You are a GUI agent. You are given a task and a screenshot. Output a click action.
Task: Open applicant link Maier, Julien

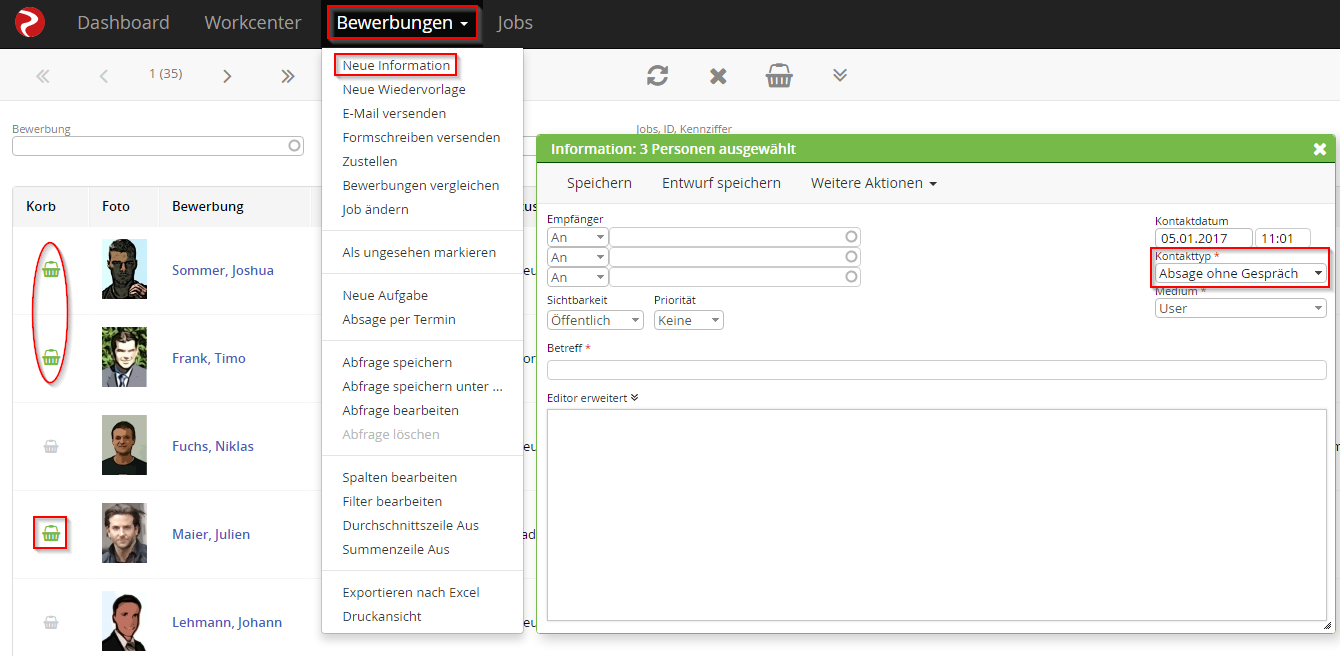211,534
